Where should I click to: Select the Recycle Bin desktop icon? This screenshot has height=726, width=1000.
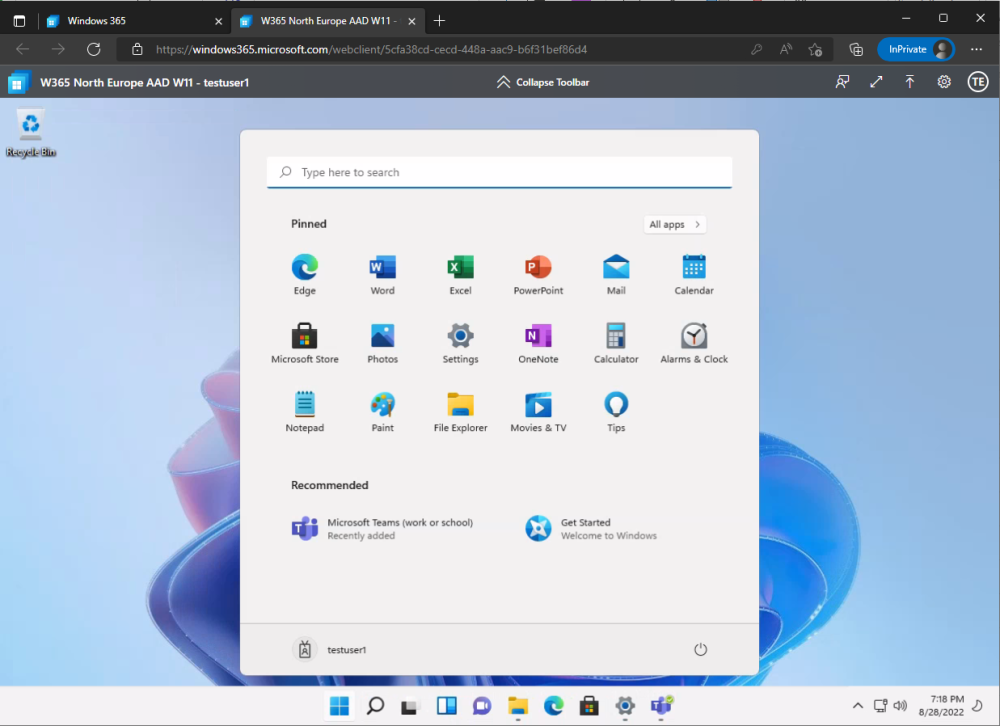tap(31, 133)
